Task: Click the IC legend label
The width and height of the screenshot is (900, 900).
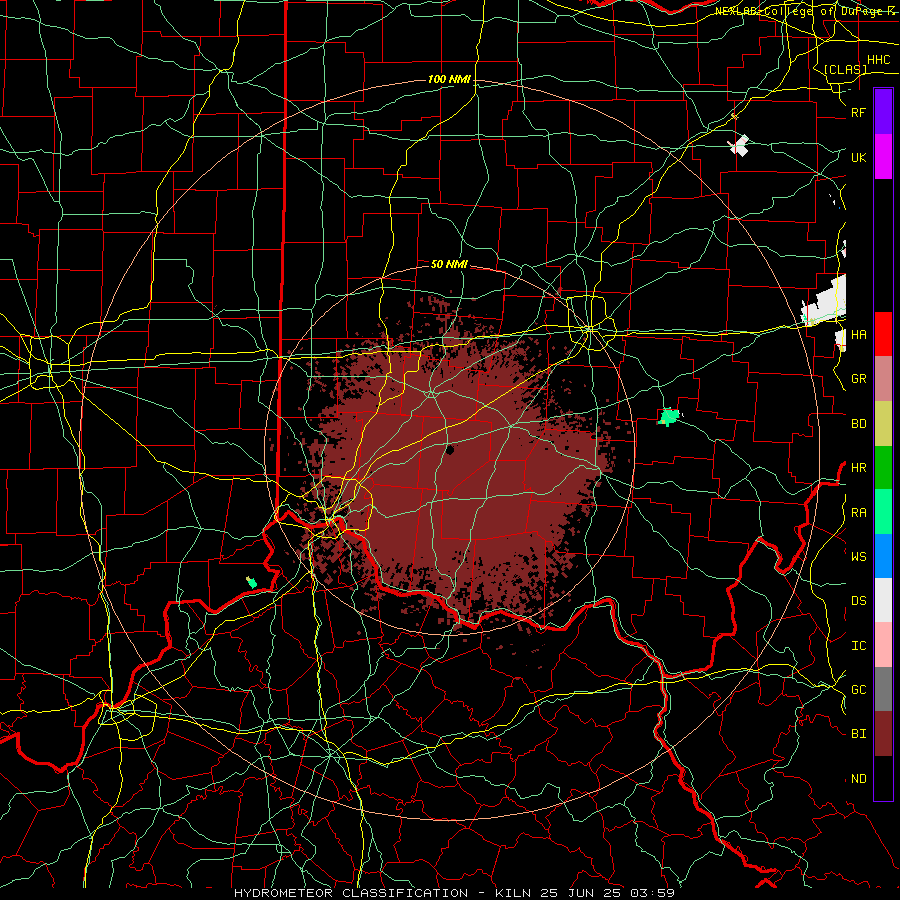Action: (x=858, y=646)
